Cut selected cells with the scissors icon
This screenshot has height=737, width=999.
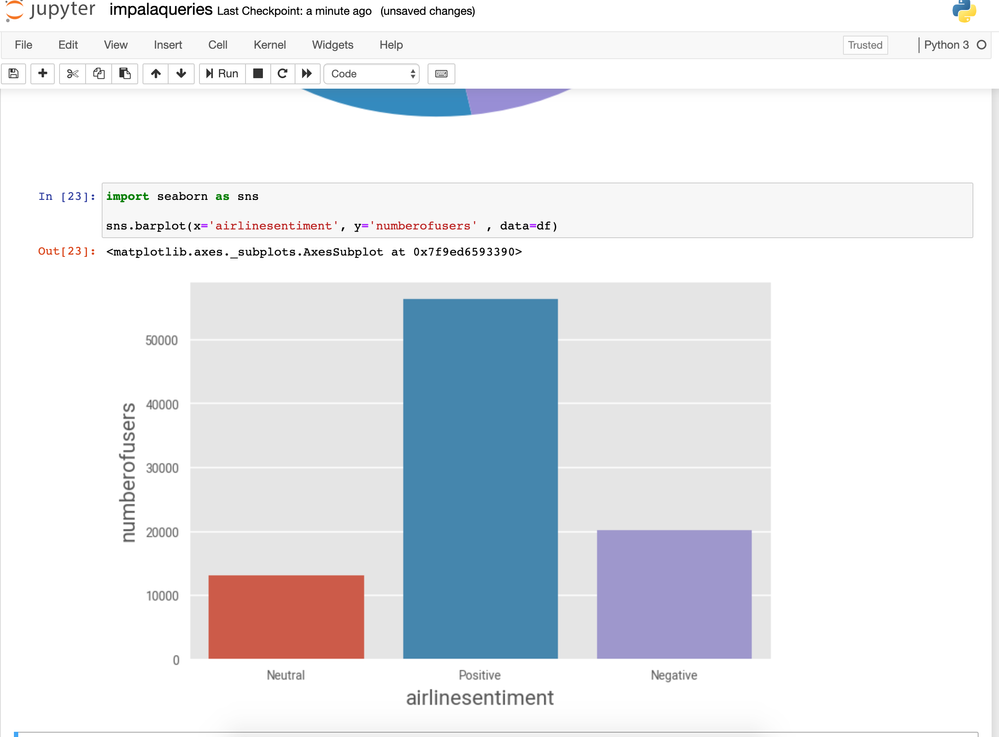[x=73, y=73]
